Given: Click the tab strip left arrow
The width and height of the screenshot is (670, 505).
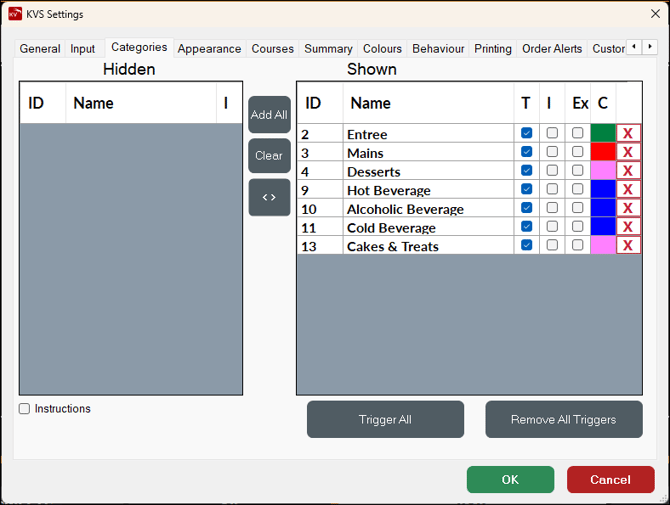Looking at the screenshot, I should coord(634,46).
